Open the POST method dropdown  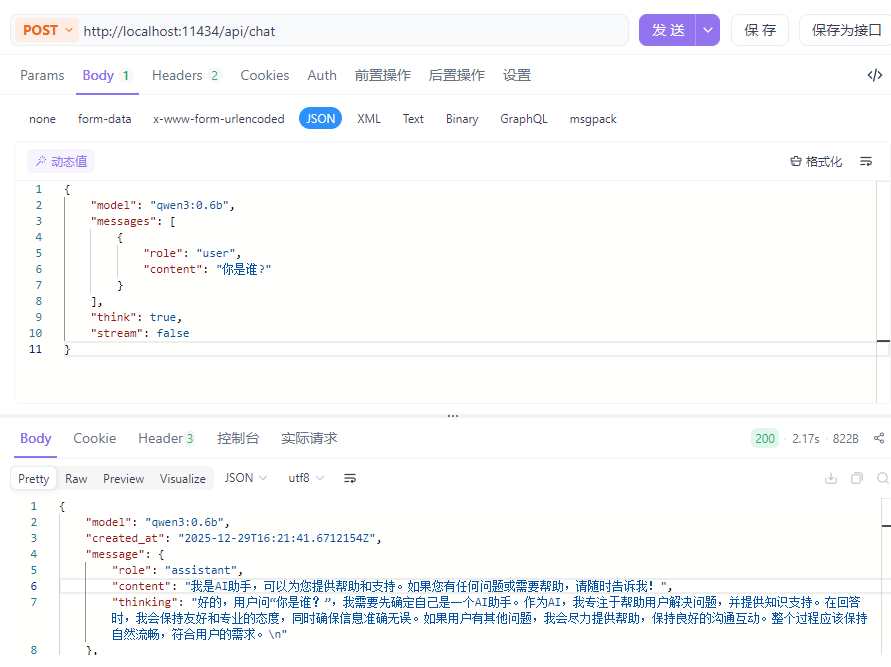click(x=47, y=30)
